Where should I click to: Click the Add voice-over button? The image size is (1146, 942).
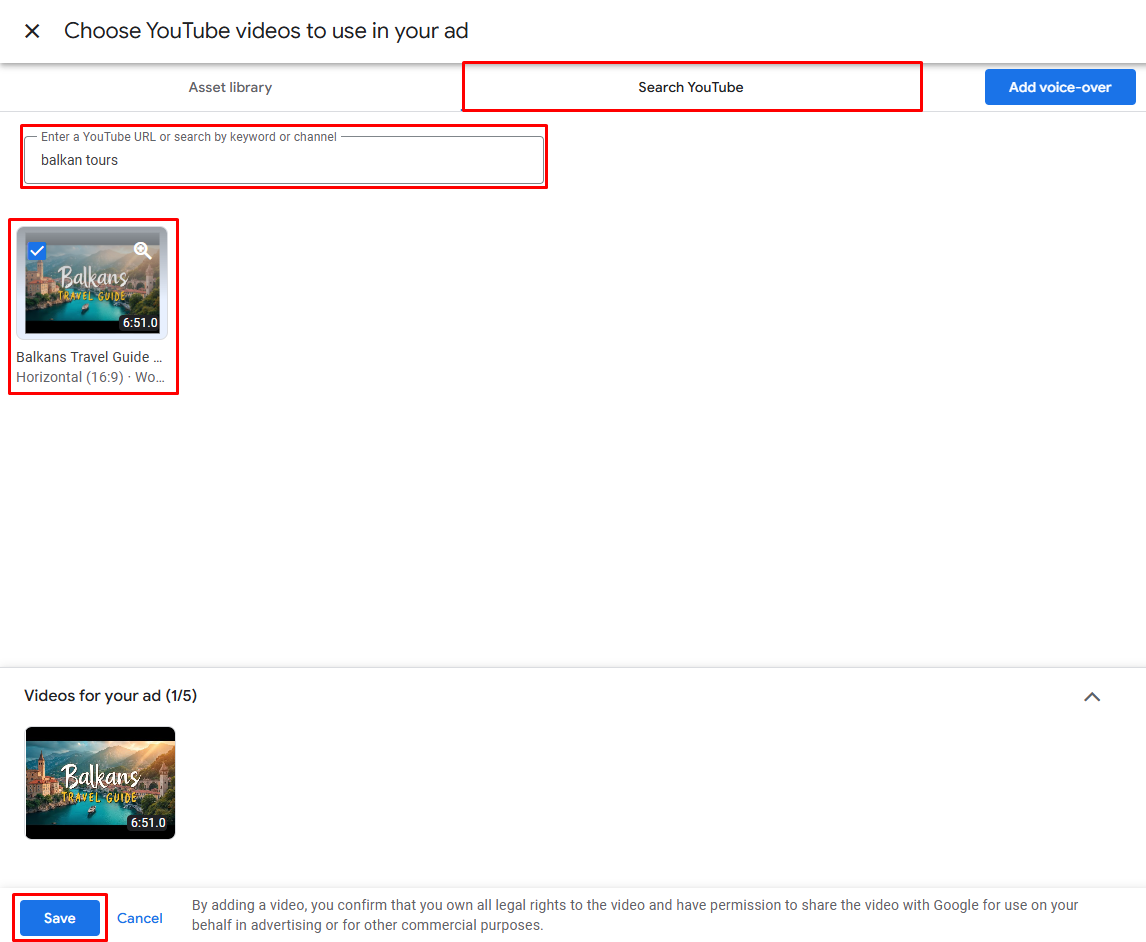(1060, 87)
